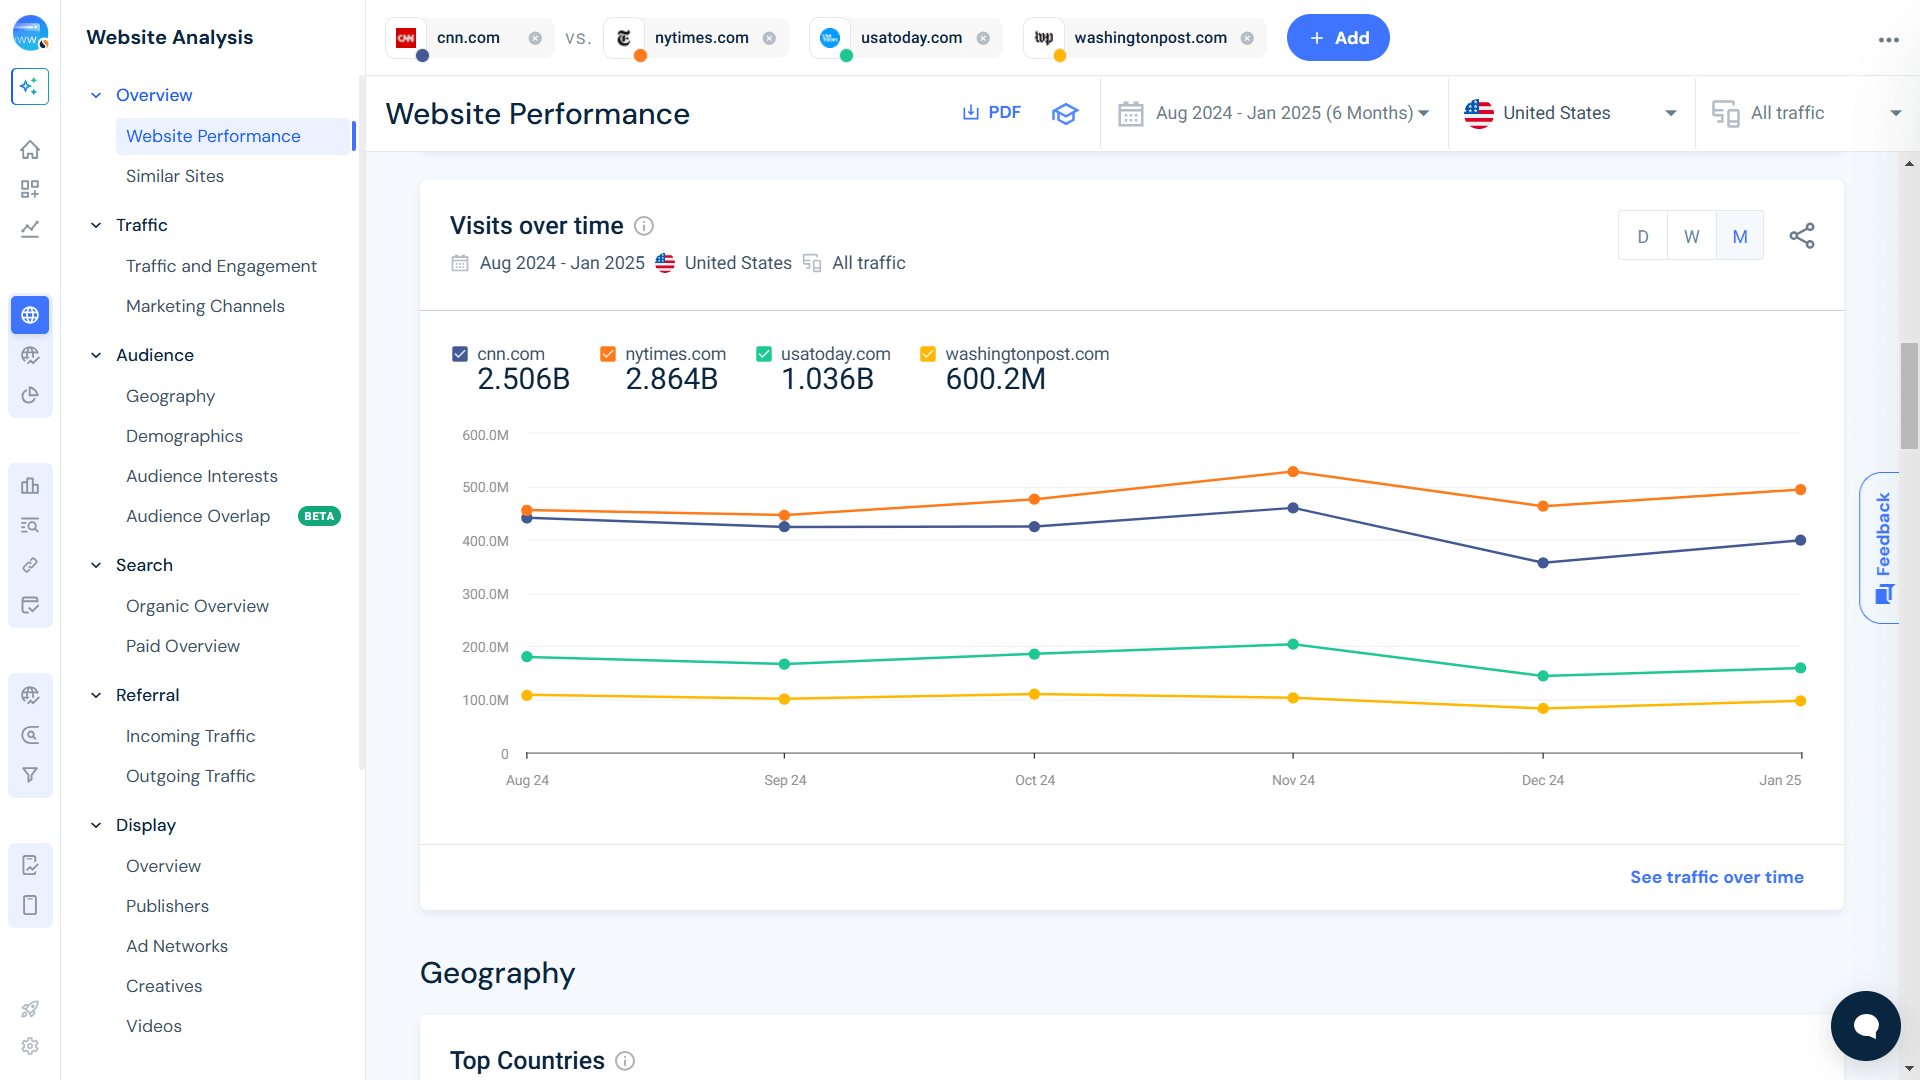This screenshot has height=1080, width=1920.
Task: Click the See traffic over time link
Action: click(x=1716, y=877)
